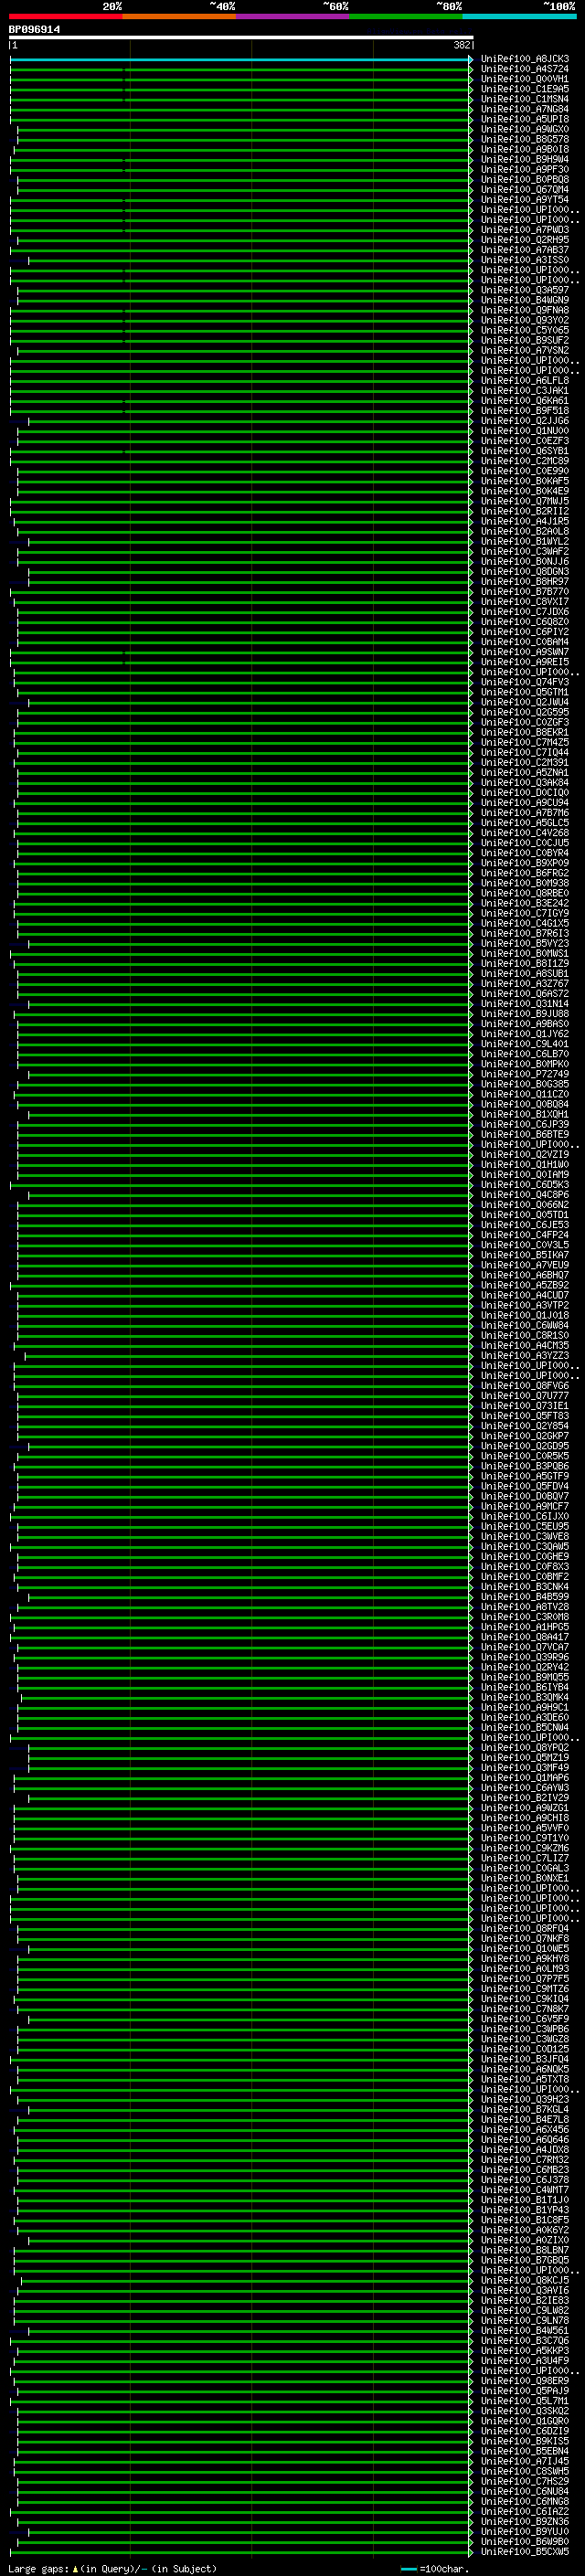
Task: Click UniRef100_C4FP24 row label
Action: coord(525,1235)
